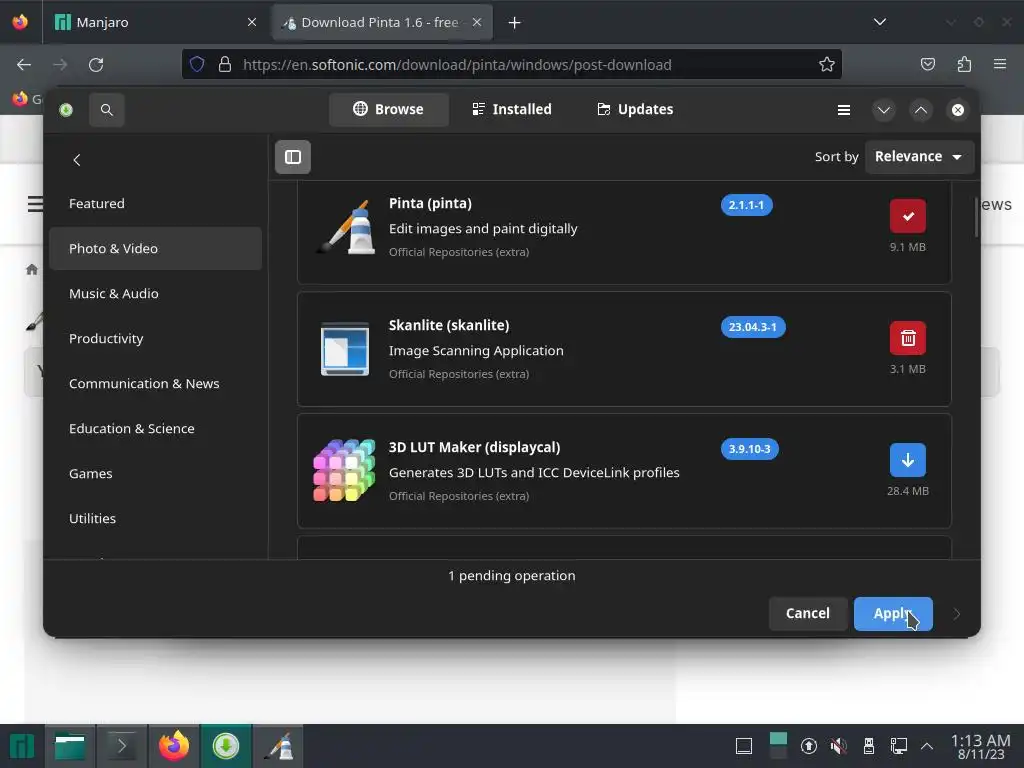
Task: Click the Pamac app icon in the title bar
Action: 66,110
